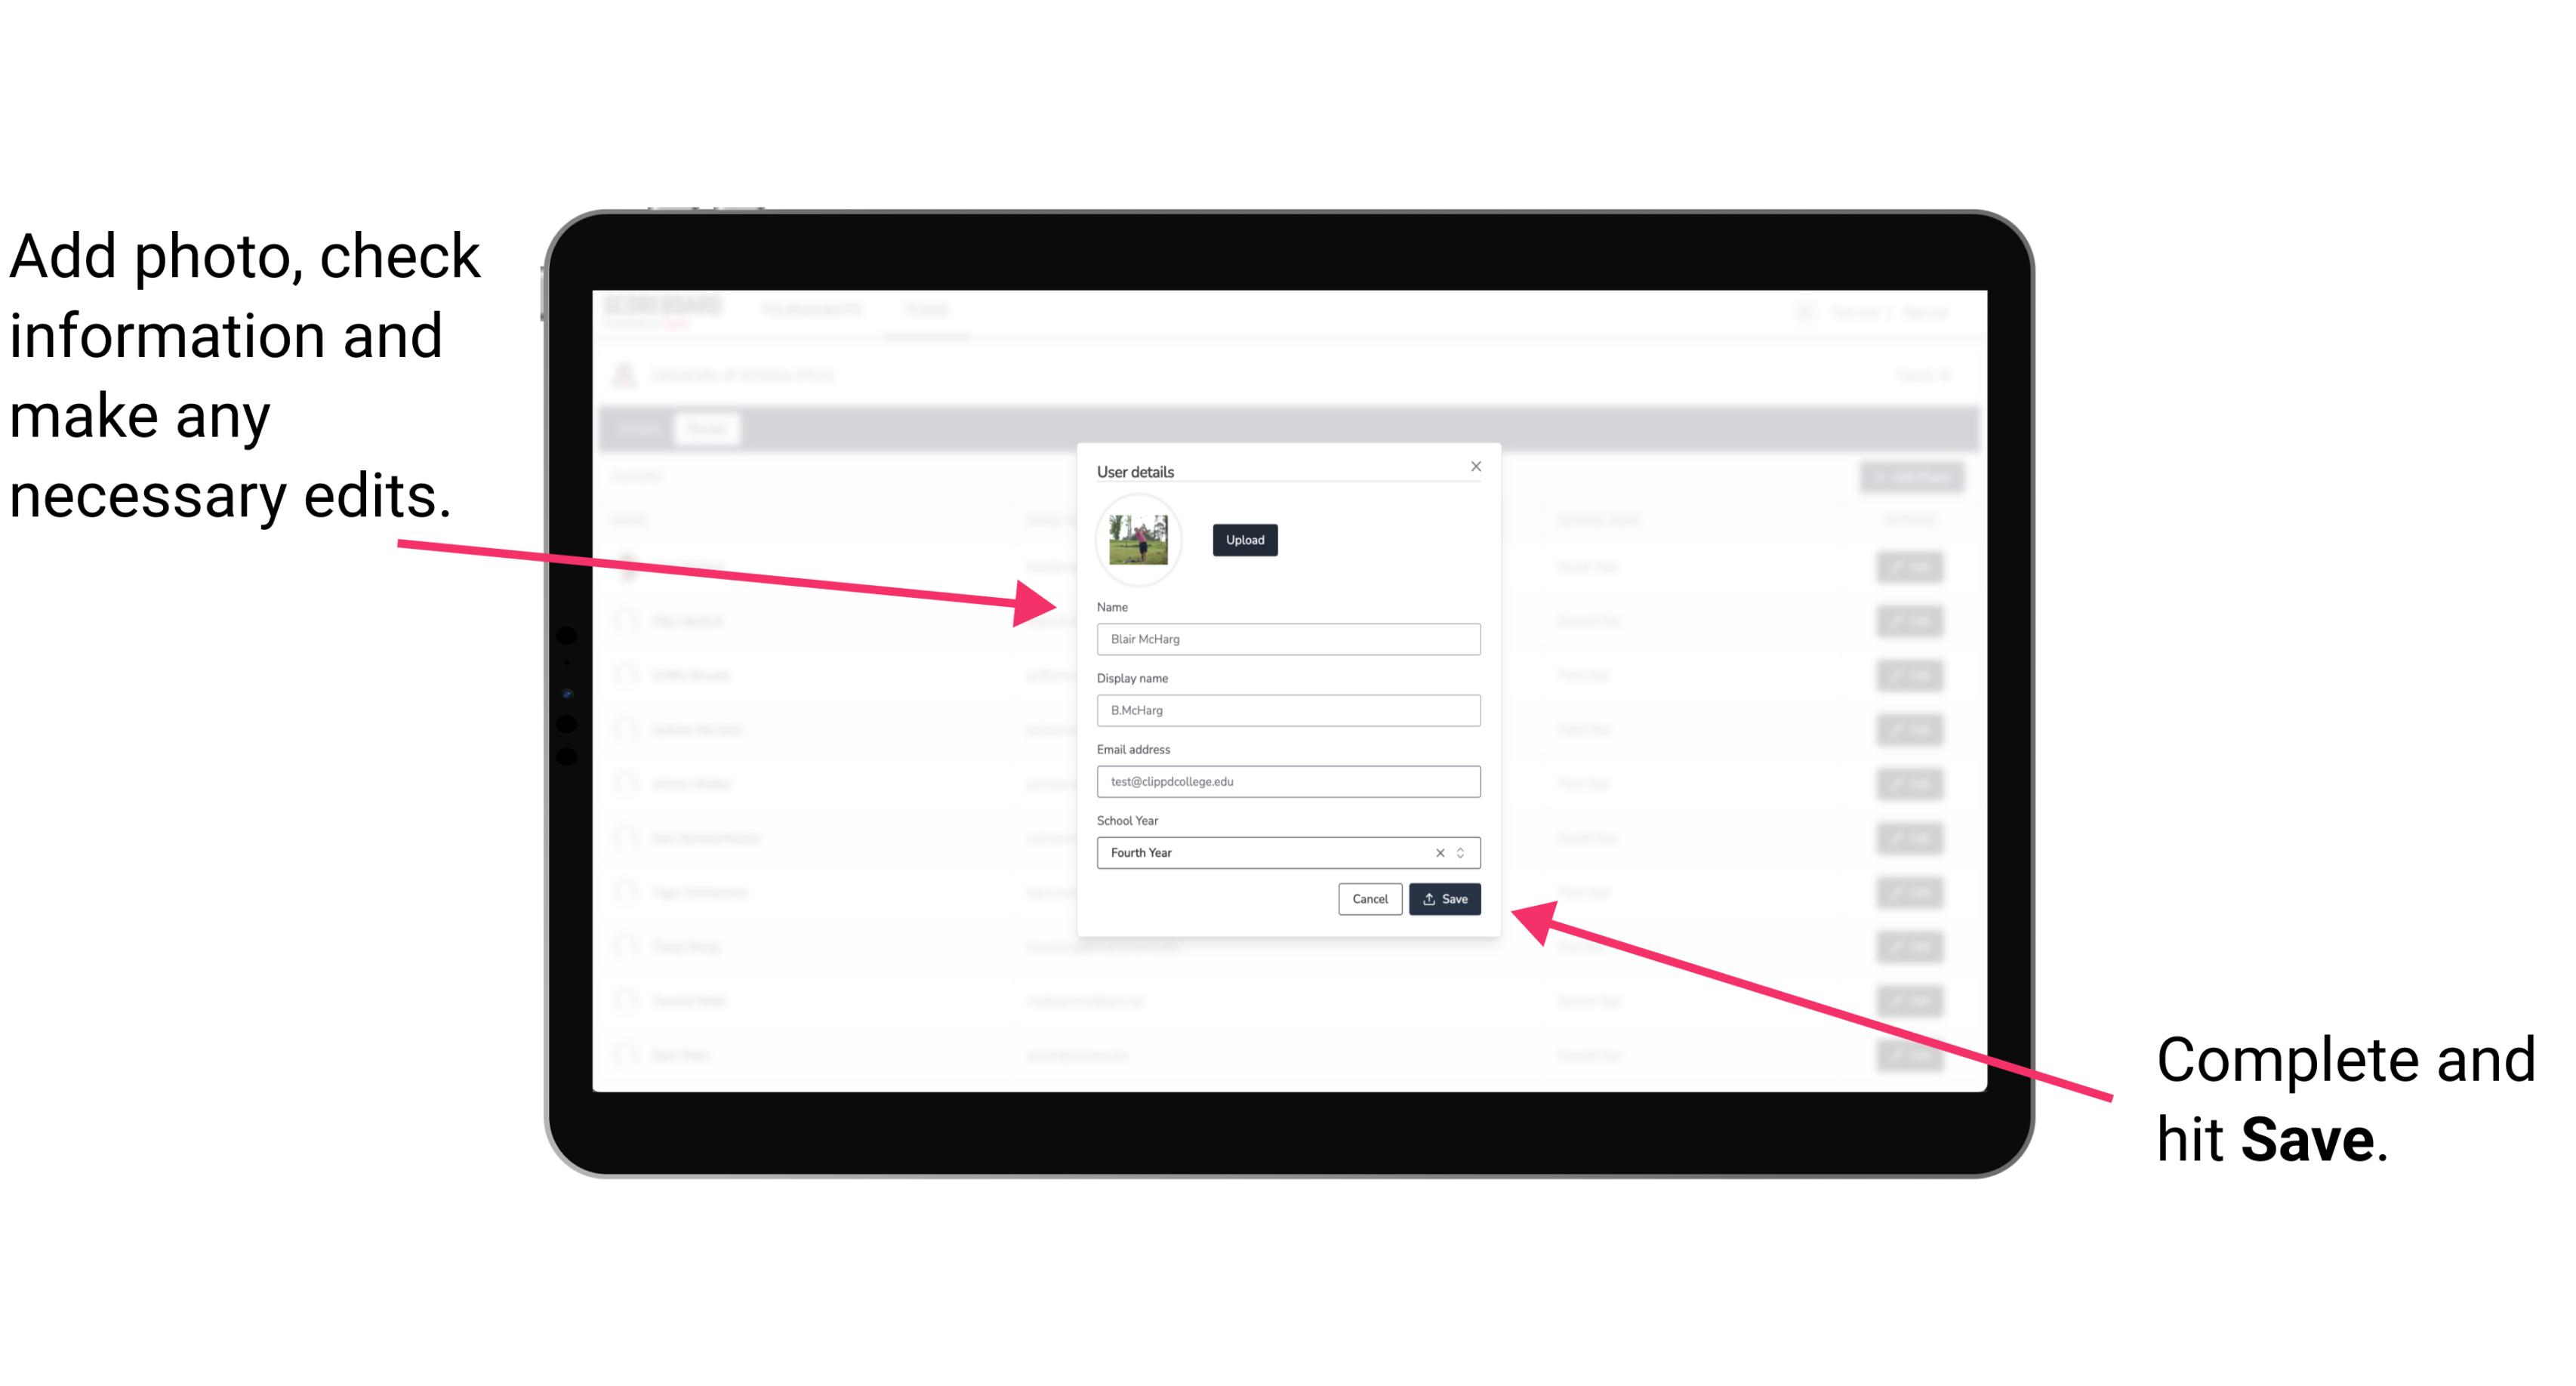Click the stepper arrows in School Year field
2576x1386 pixels.
coord(1463,852)
